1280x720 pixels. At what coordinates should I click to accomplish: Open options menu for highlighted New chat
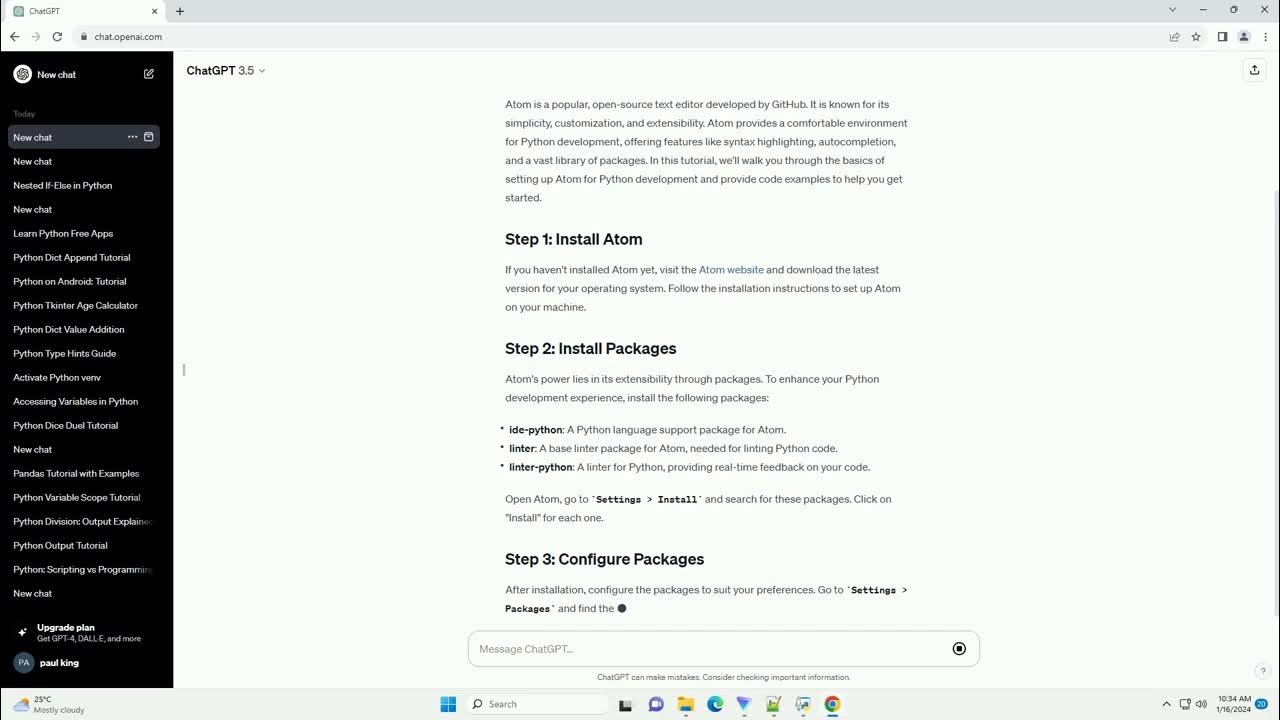click(x=132, y=137)
